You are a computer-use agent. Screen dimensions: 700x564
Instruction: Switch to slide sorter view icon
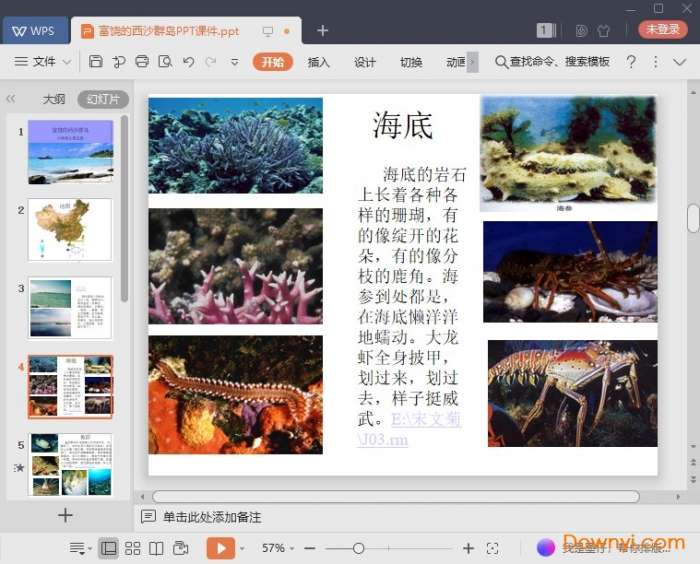132,548
